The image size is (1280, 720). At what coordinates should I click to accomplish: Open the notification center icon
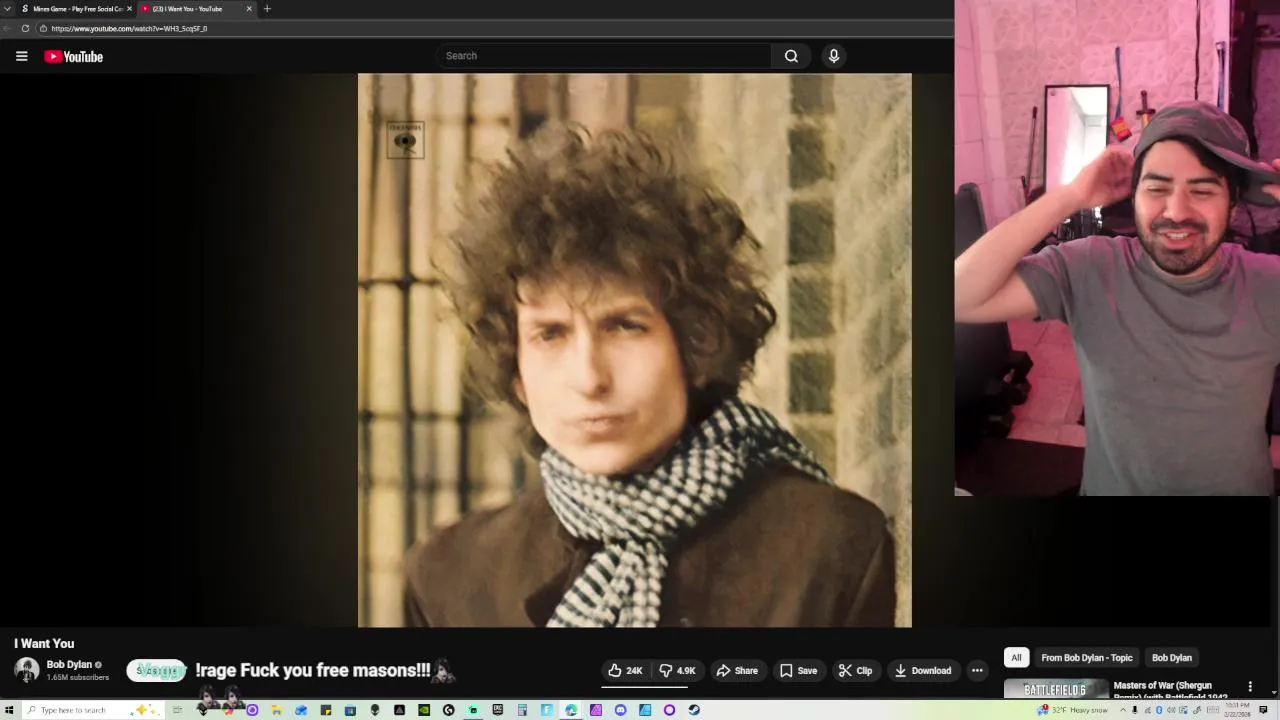pos(1263,710)
